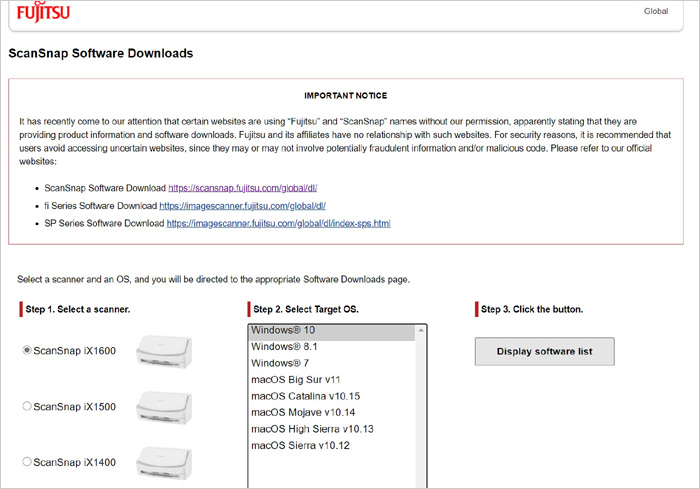Click the Fujitsu logo
The width and height of the screenshot is (700, 489).
tap(43, 12)
